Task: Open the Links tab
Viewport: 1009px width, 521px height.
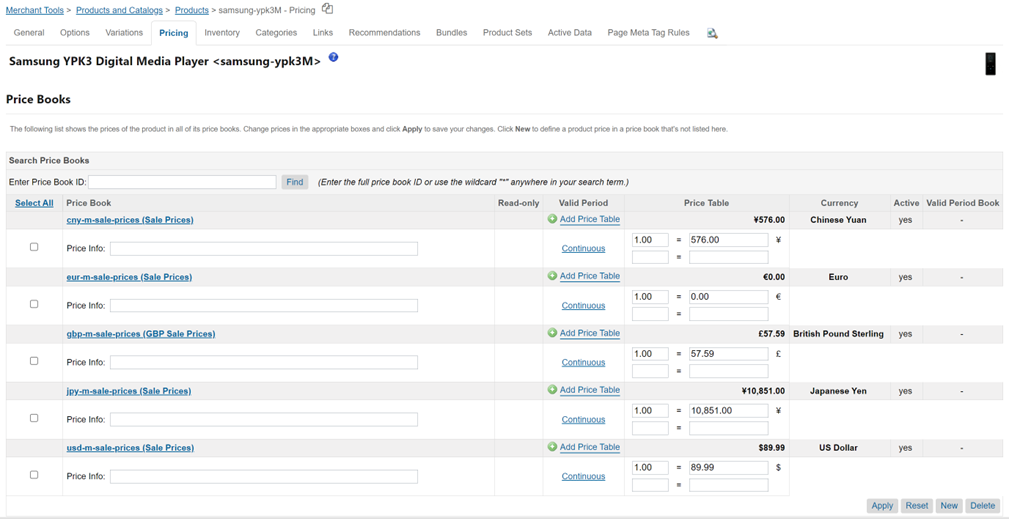Action: tap(323, 33)
